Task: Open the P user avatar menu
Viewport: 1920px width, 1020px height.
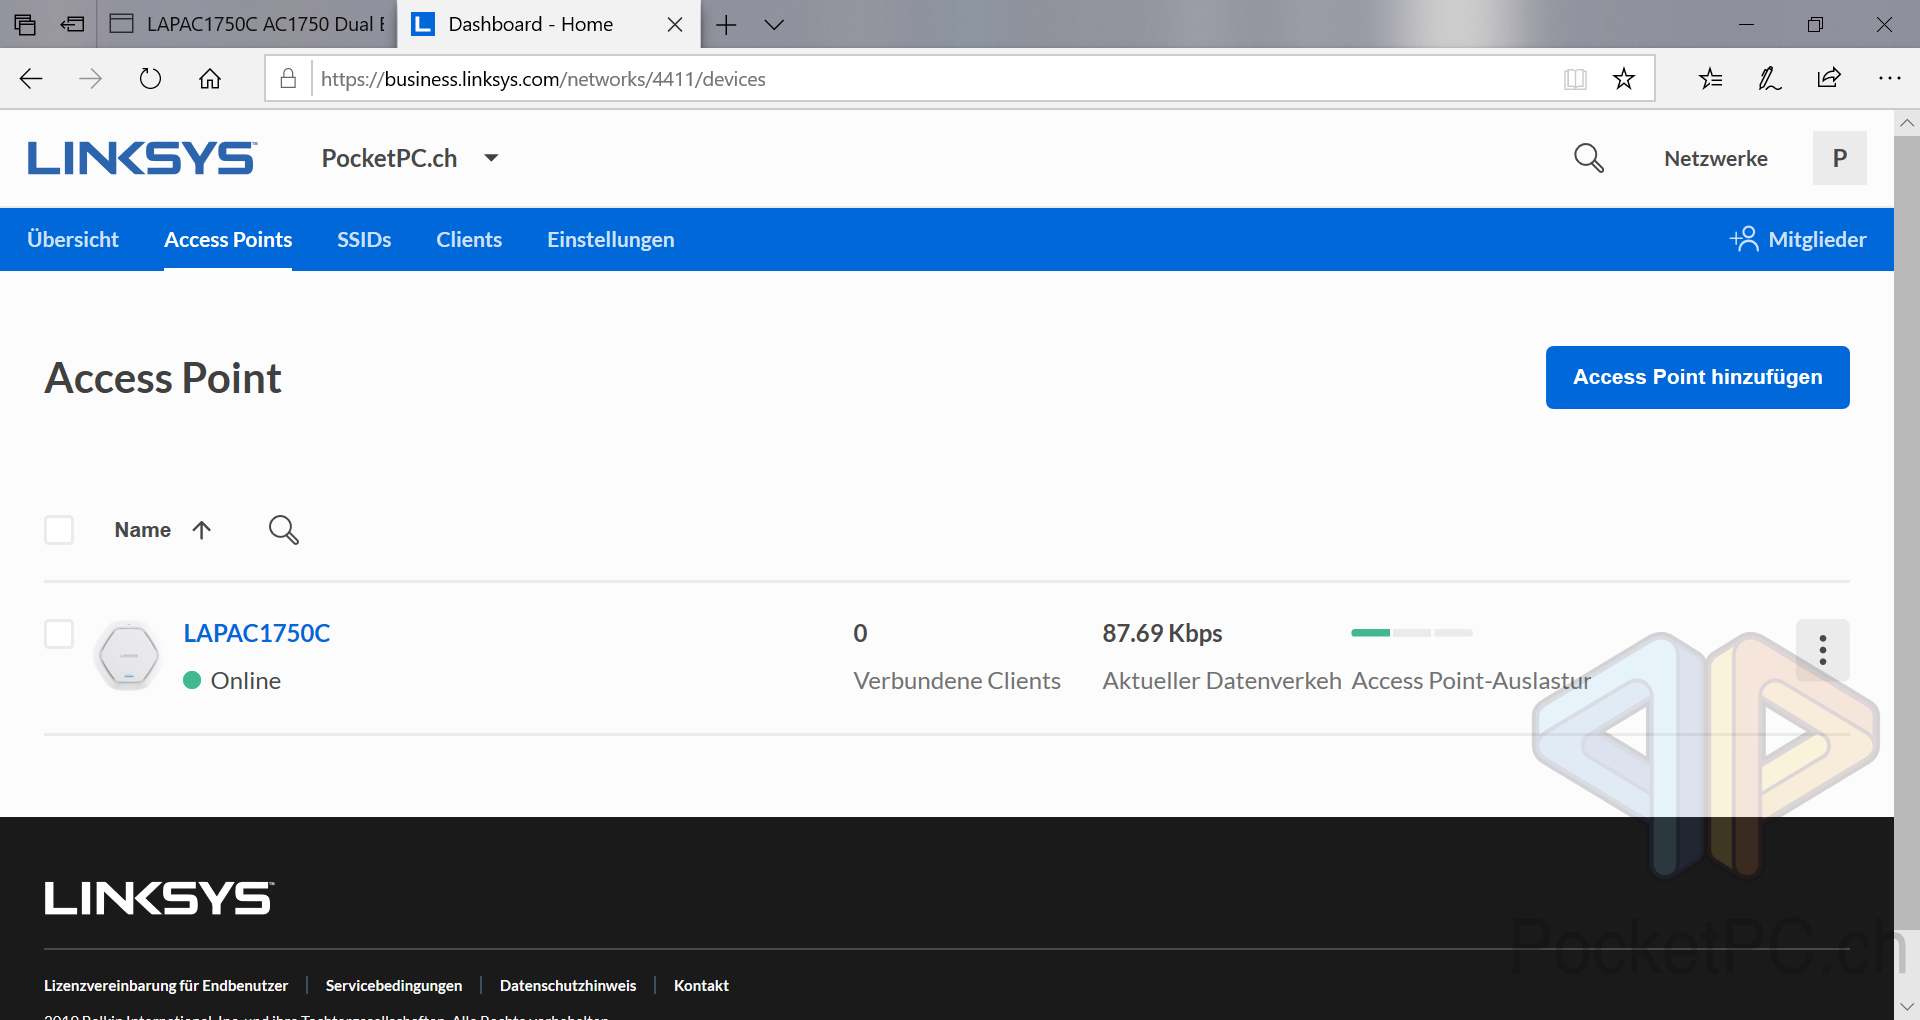Action: coord(1839,158)
